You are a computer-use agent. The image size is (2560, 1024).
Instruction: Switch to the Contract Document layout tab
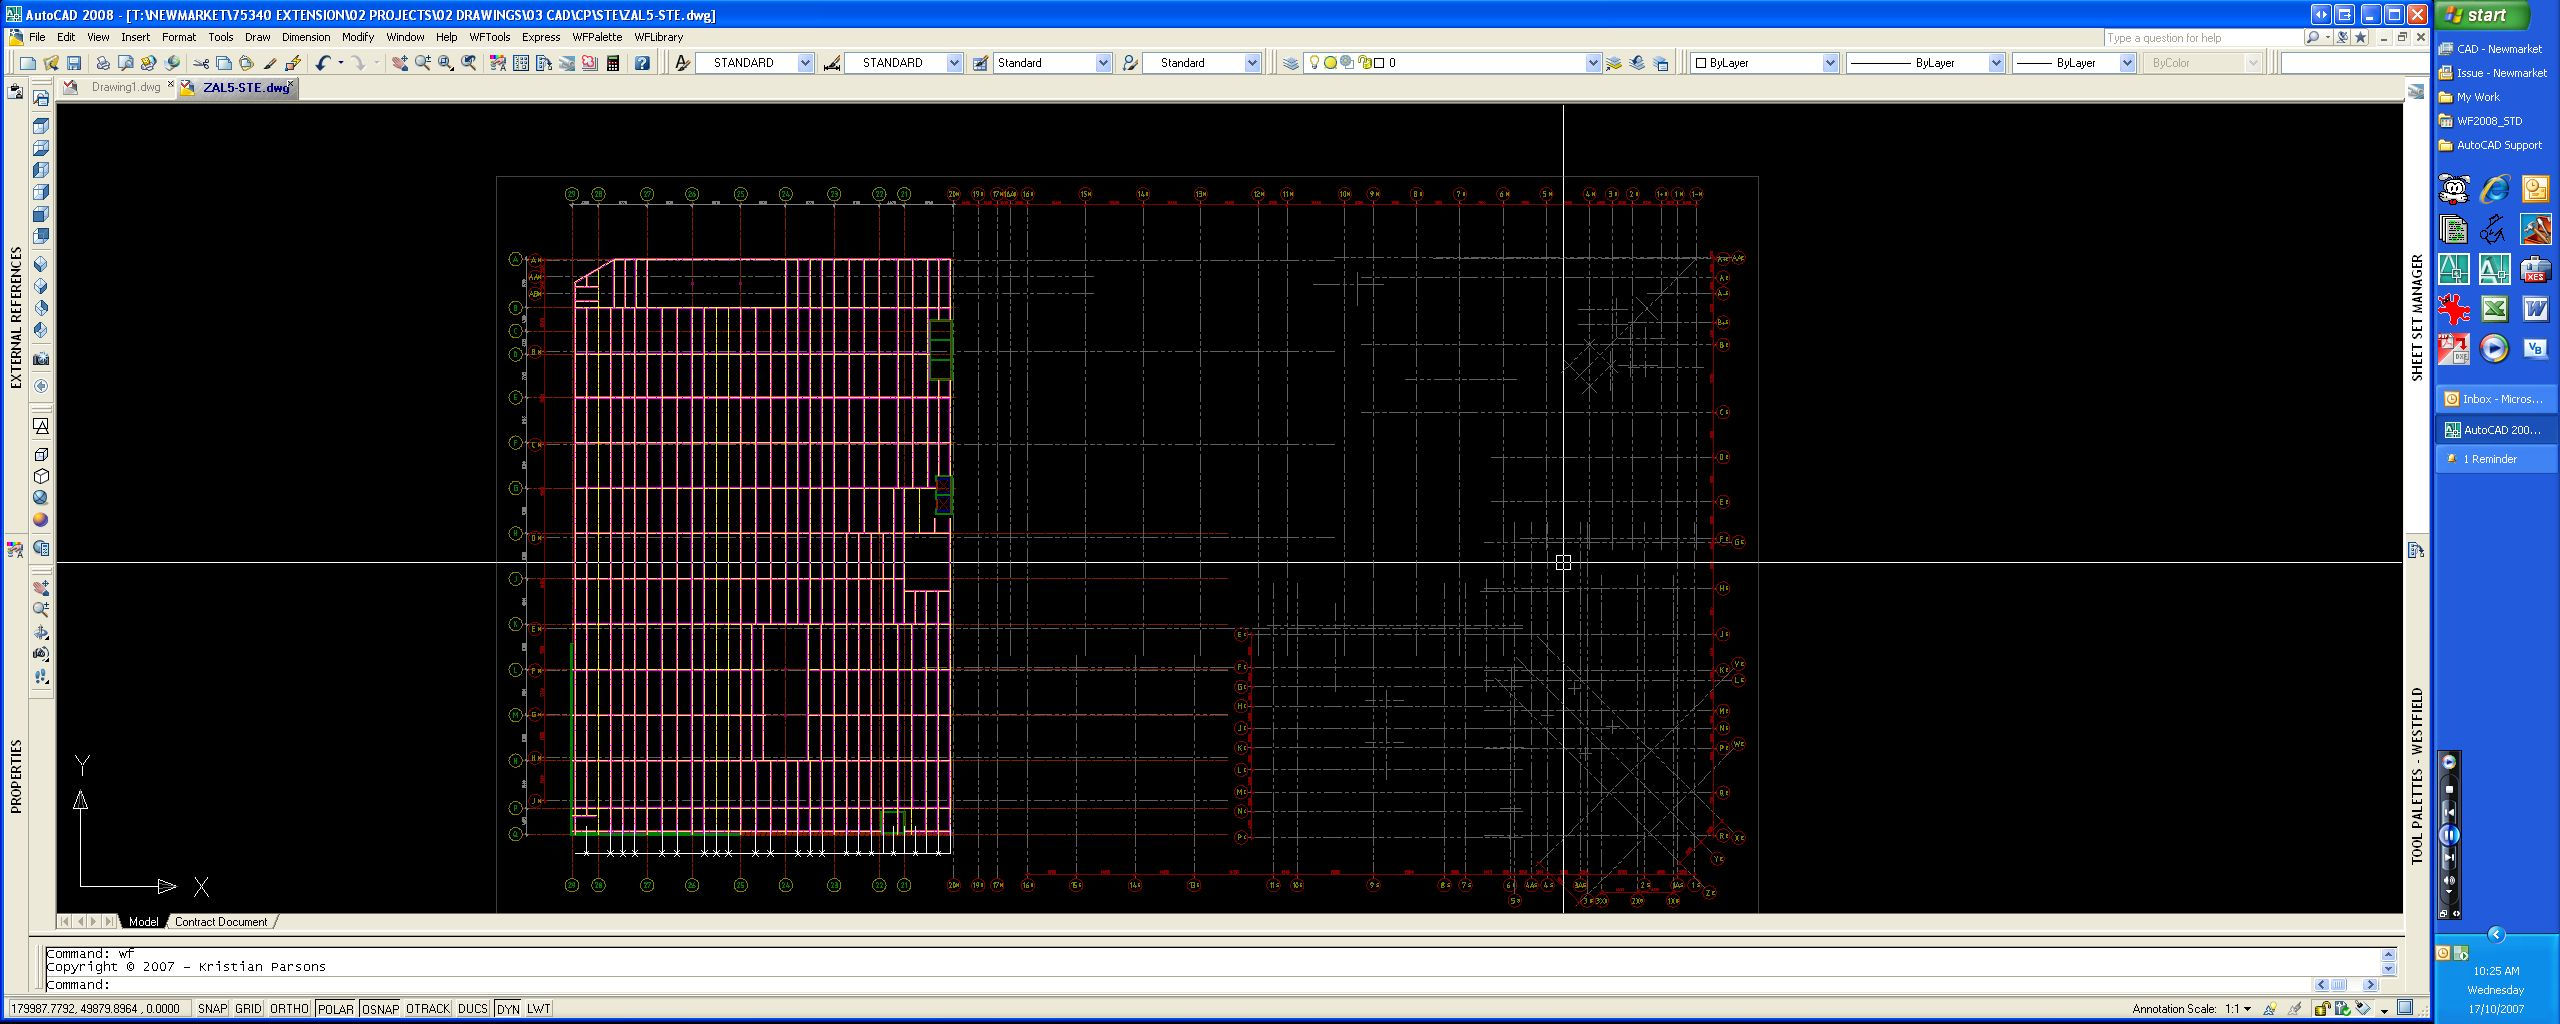coord(221,922)
